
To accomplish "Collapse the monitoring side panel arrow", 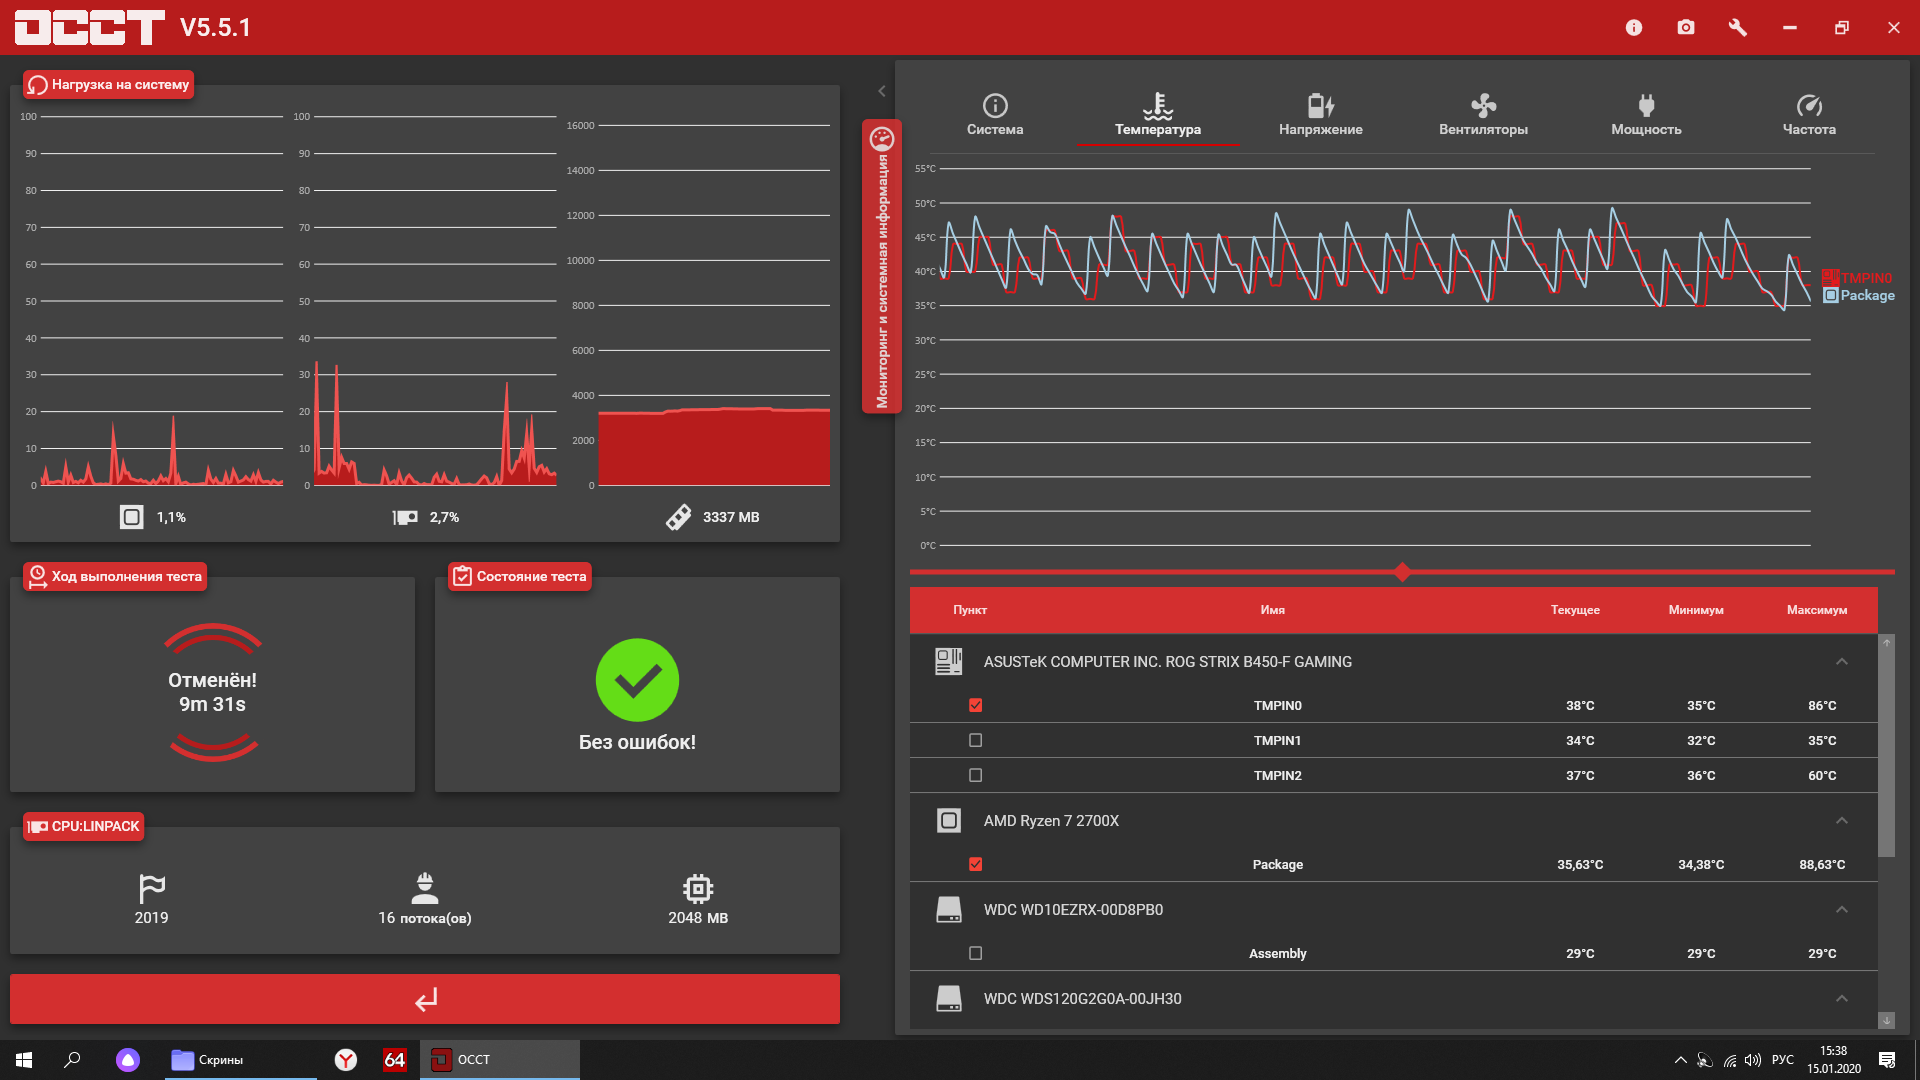I will click(x=882, y=91).
